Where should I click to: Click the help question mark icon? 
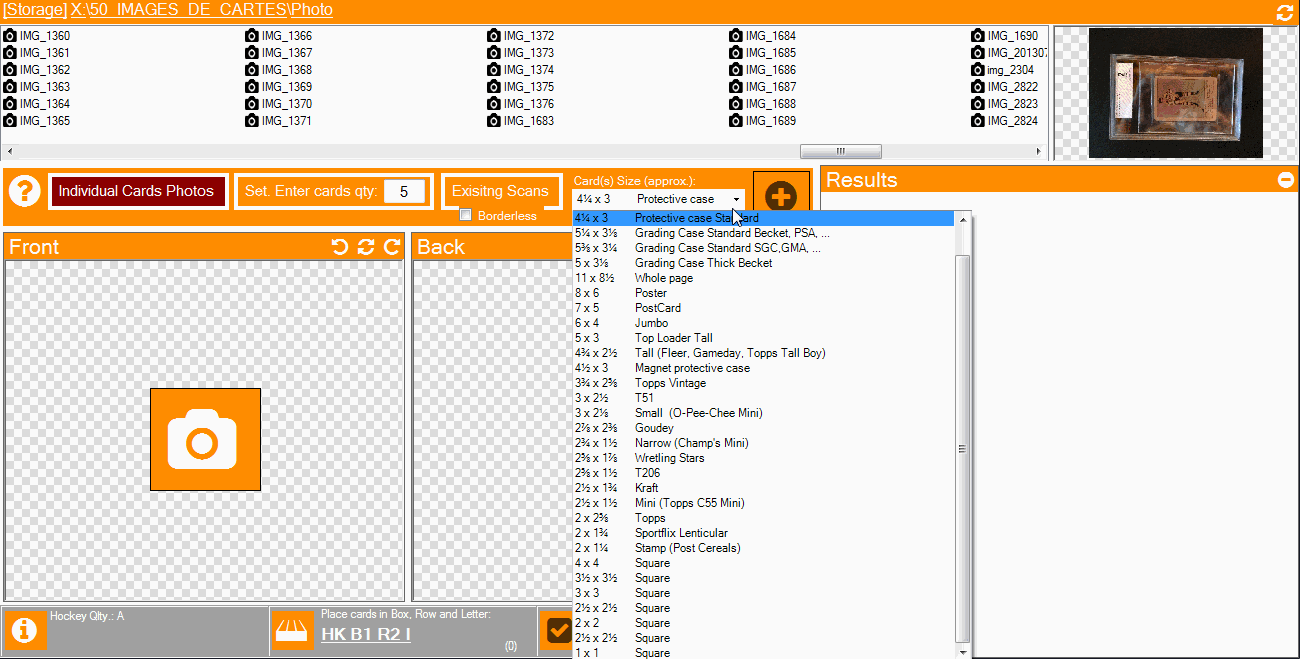pos(24,191)
